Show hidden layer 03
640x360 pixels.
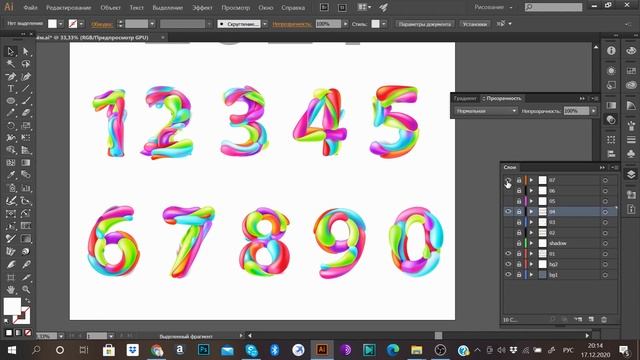click(508, 222)
